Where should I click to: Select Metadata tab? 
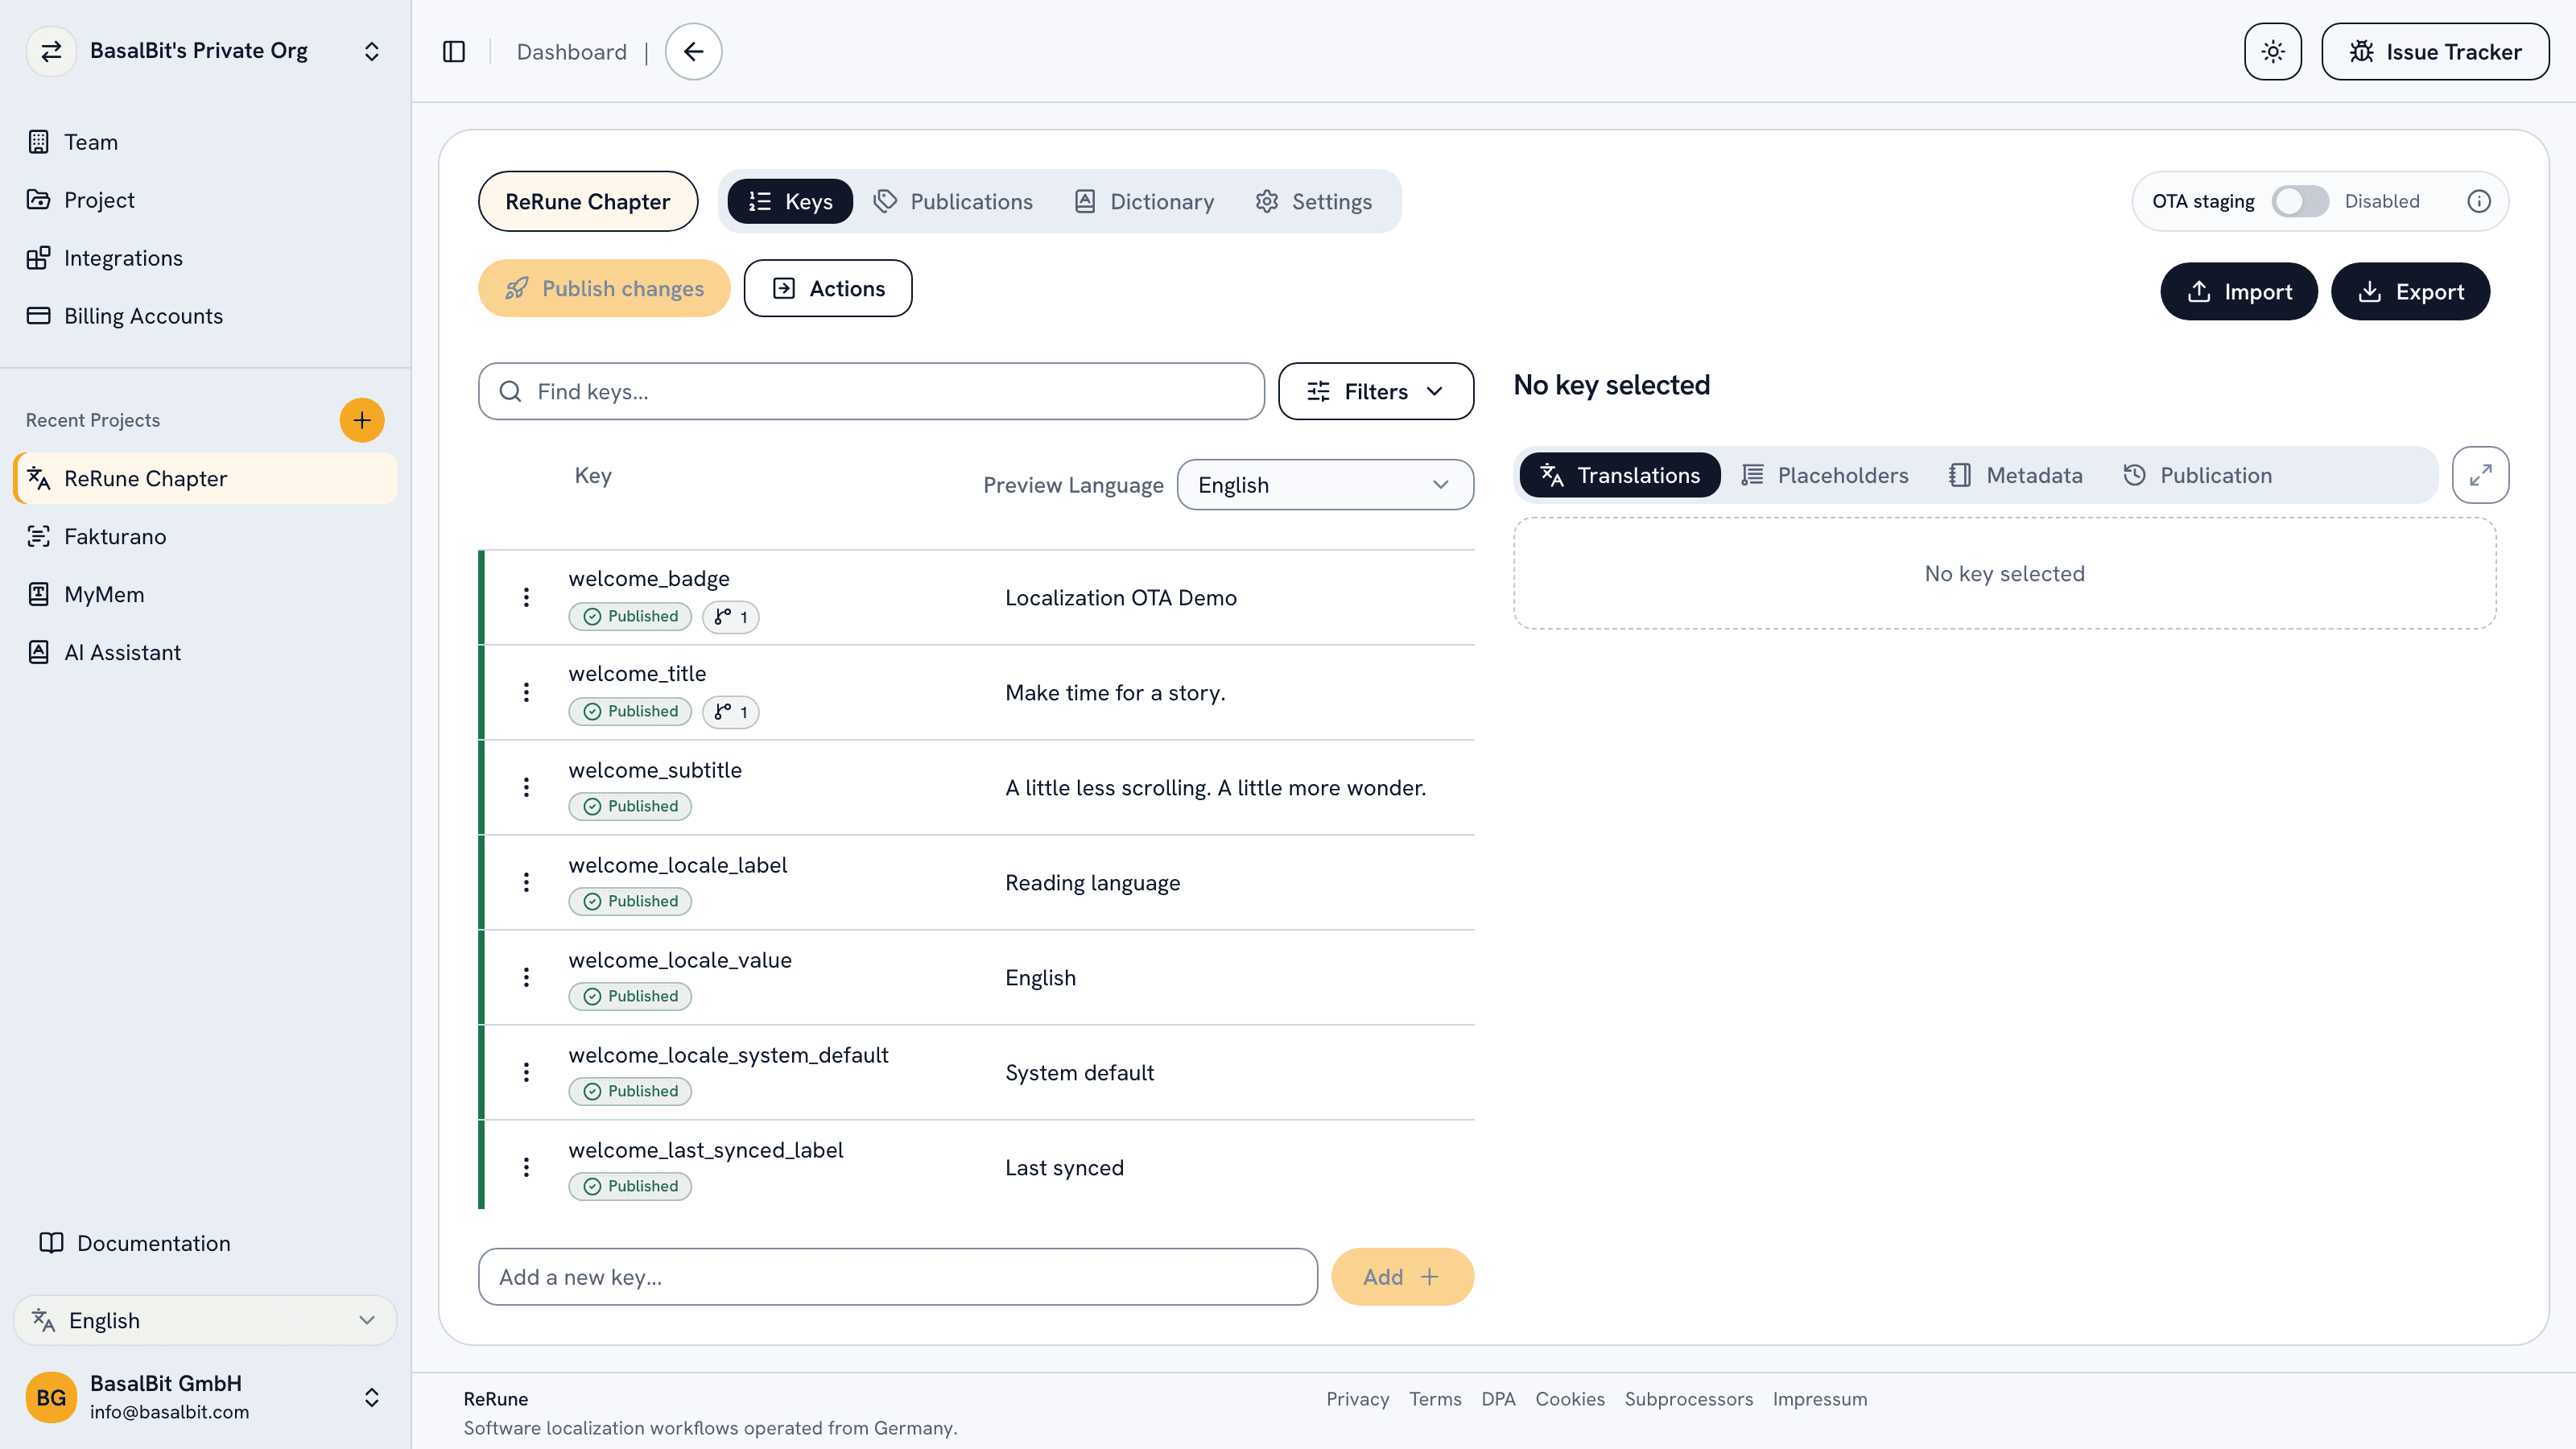[2016, 475]
